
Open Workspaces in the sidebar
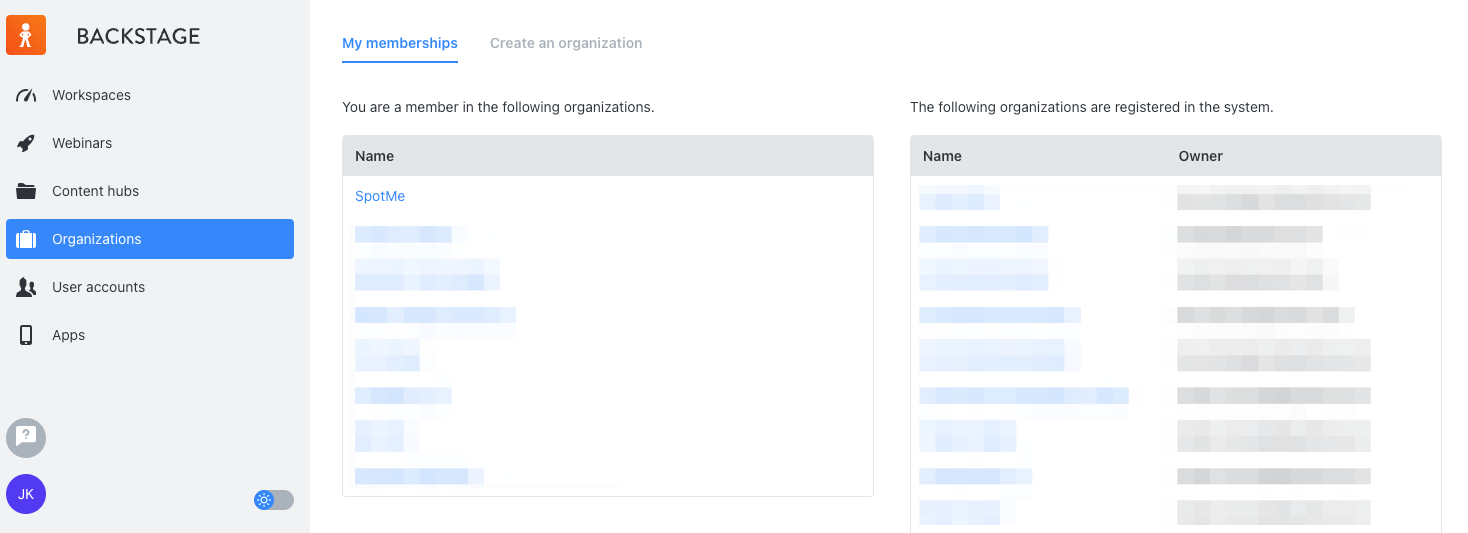(x=150, y=95)
